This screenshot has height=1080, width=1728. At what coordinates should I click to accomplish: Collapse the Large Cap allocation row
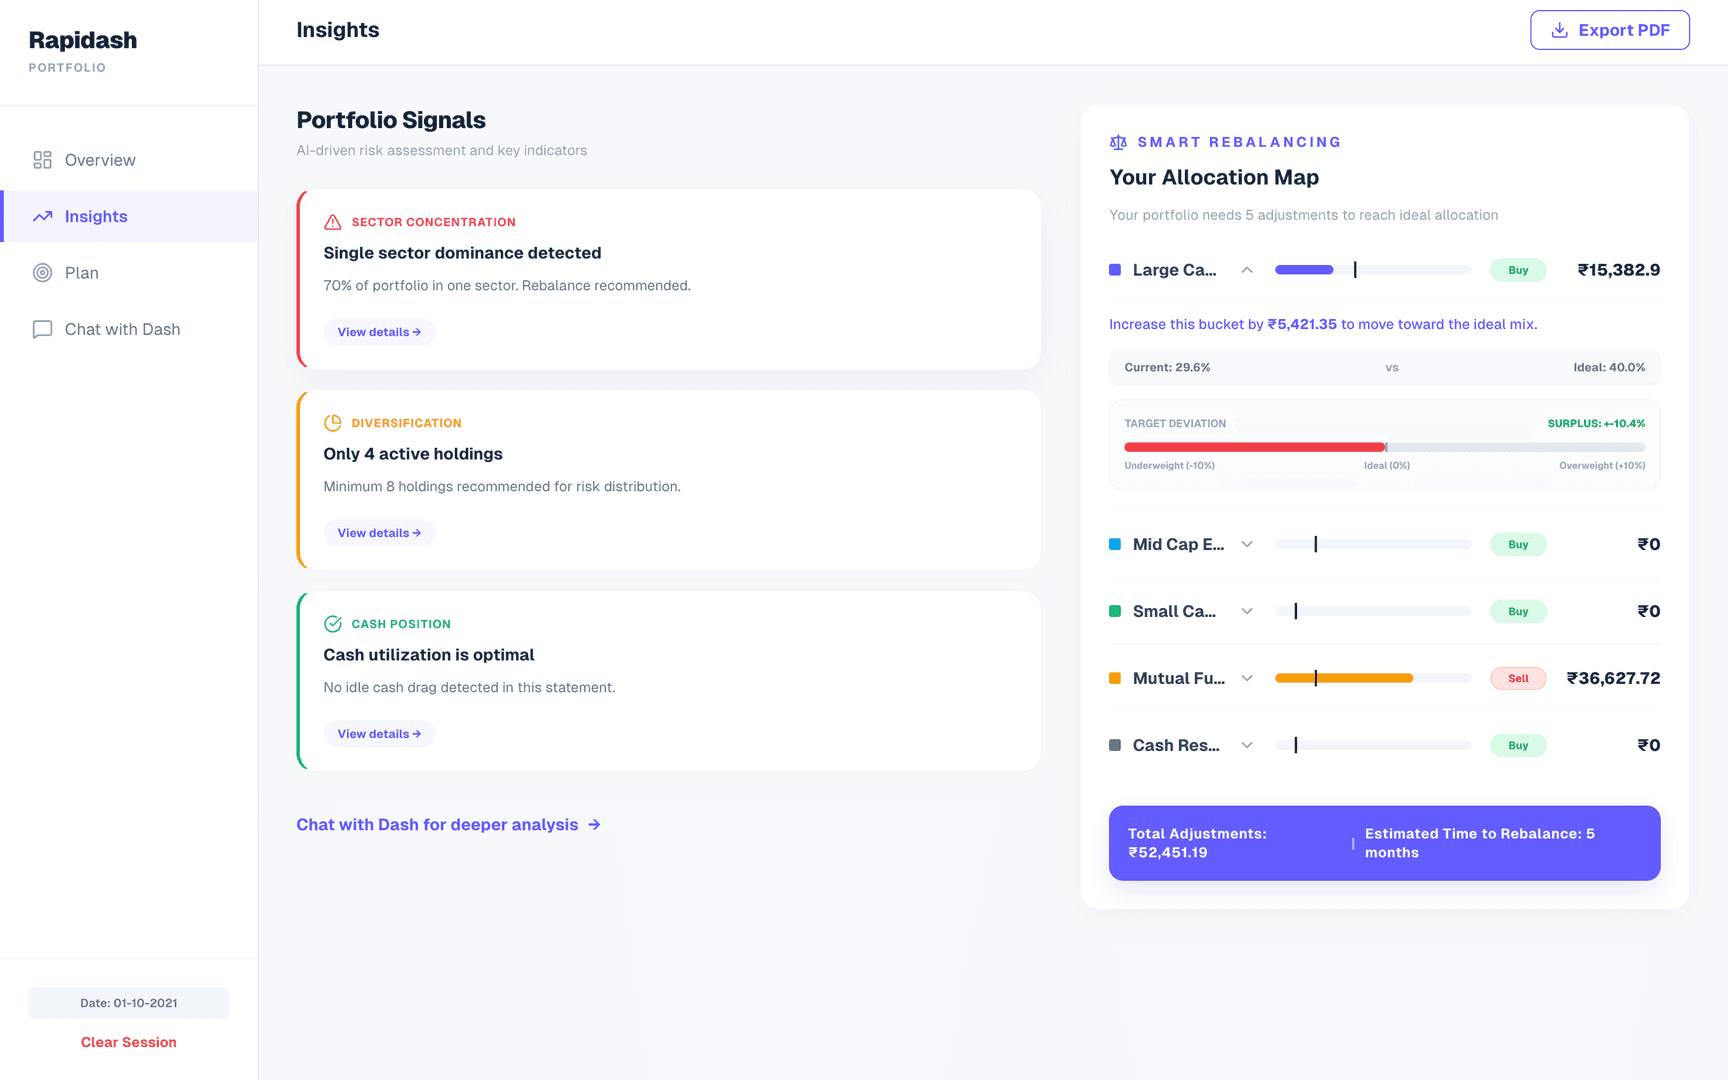[x=1247, y=270]
